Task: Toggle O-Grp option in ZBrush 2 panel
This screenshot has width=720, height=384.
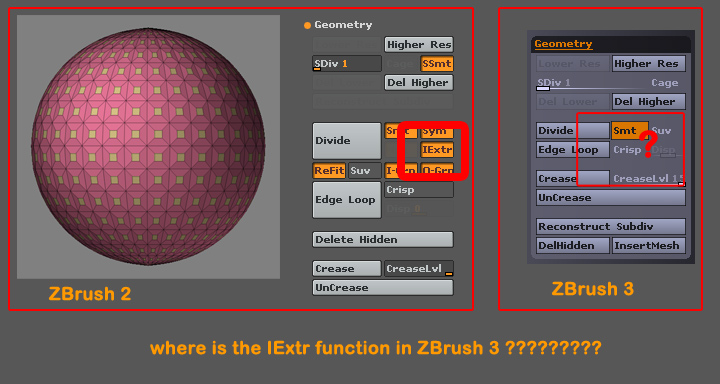Action: [437, 171]
